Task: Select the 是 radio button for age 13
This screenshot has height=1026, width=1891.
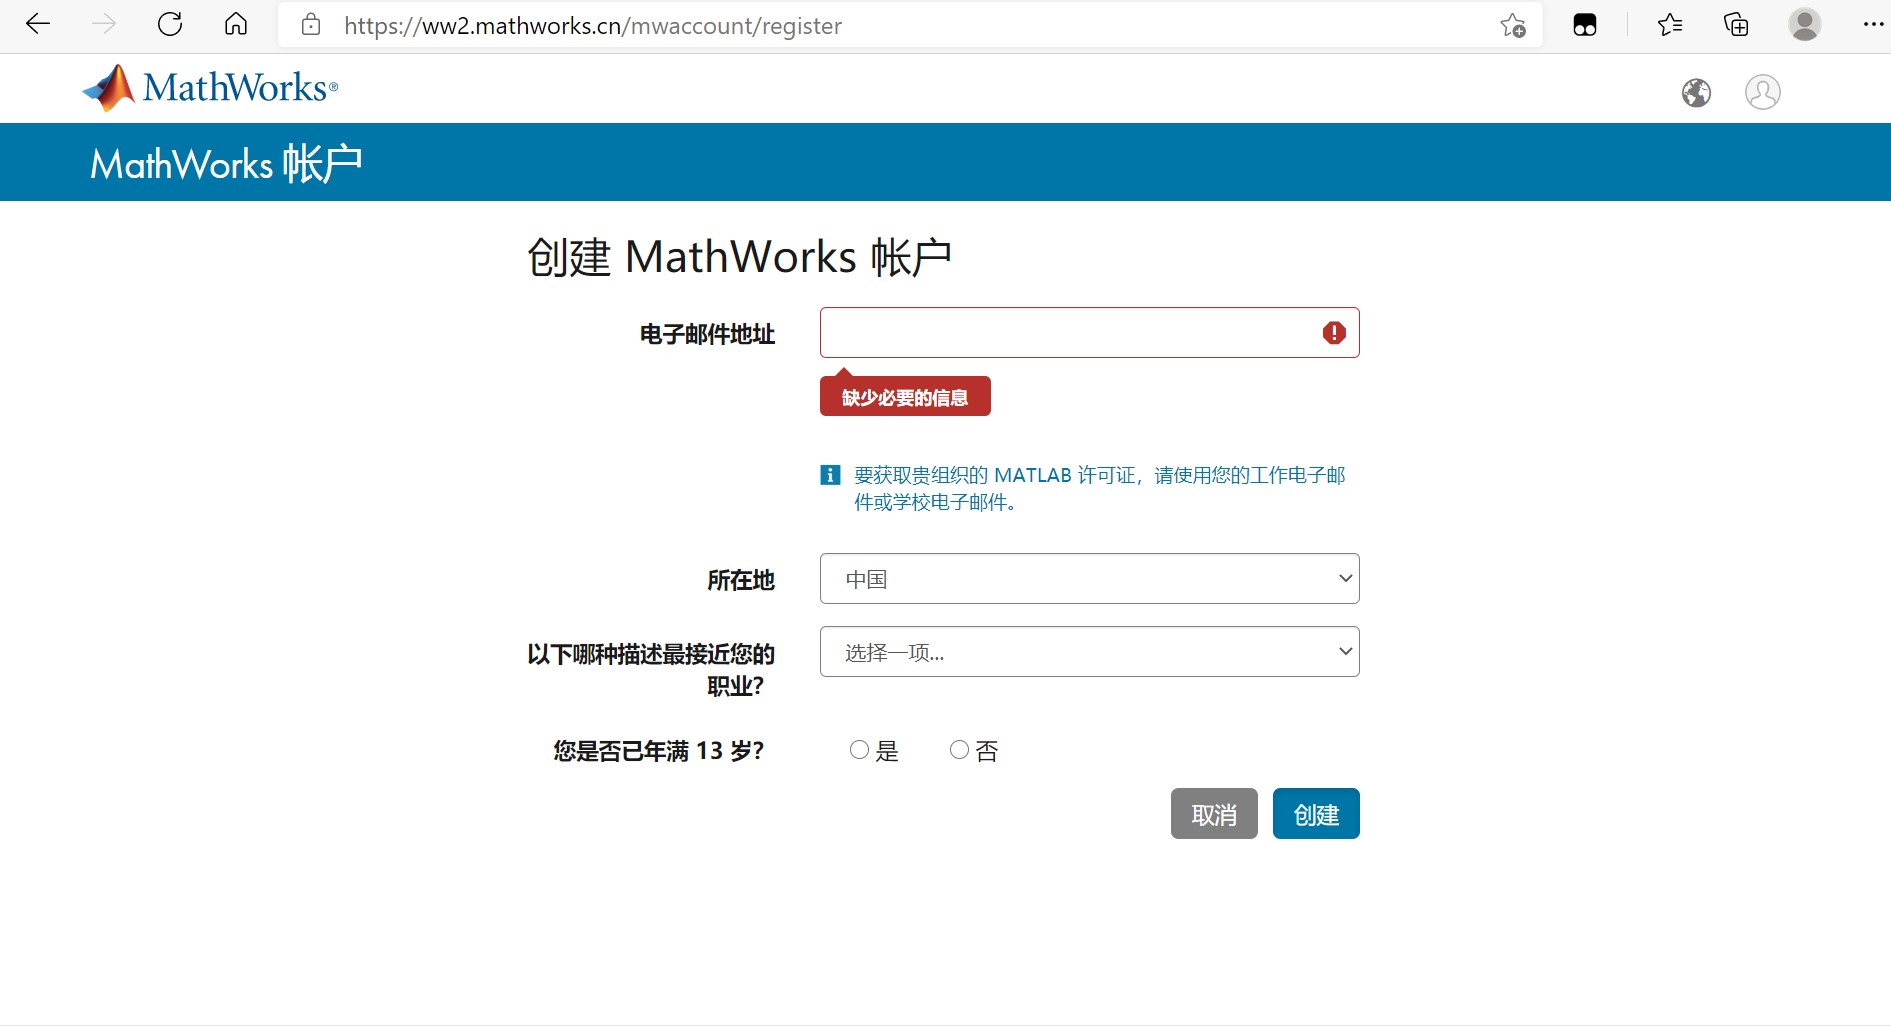Action: click(x=859, y=750)
